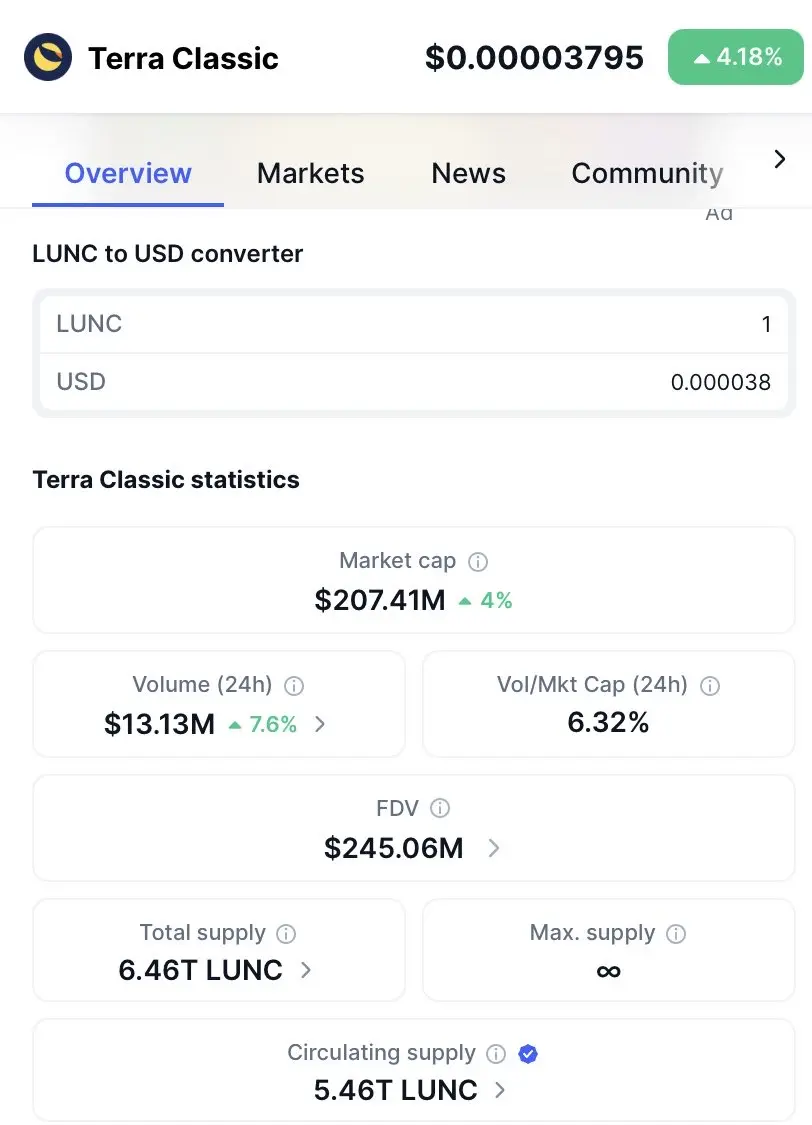The height and width of the screenshot is (1125, 812).
Task: Click the Terra Classic title text
Action: (x=183, y=58)
